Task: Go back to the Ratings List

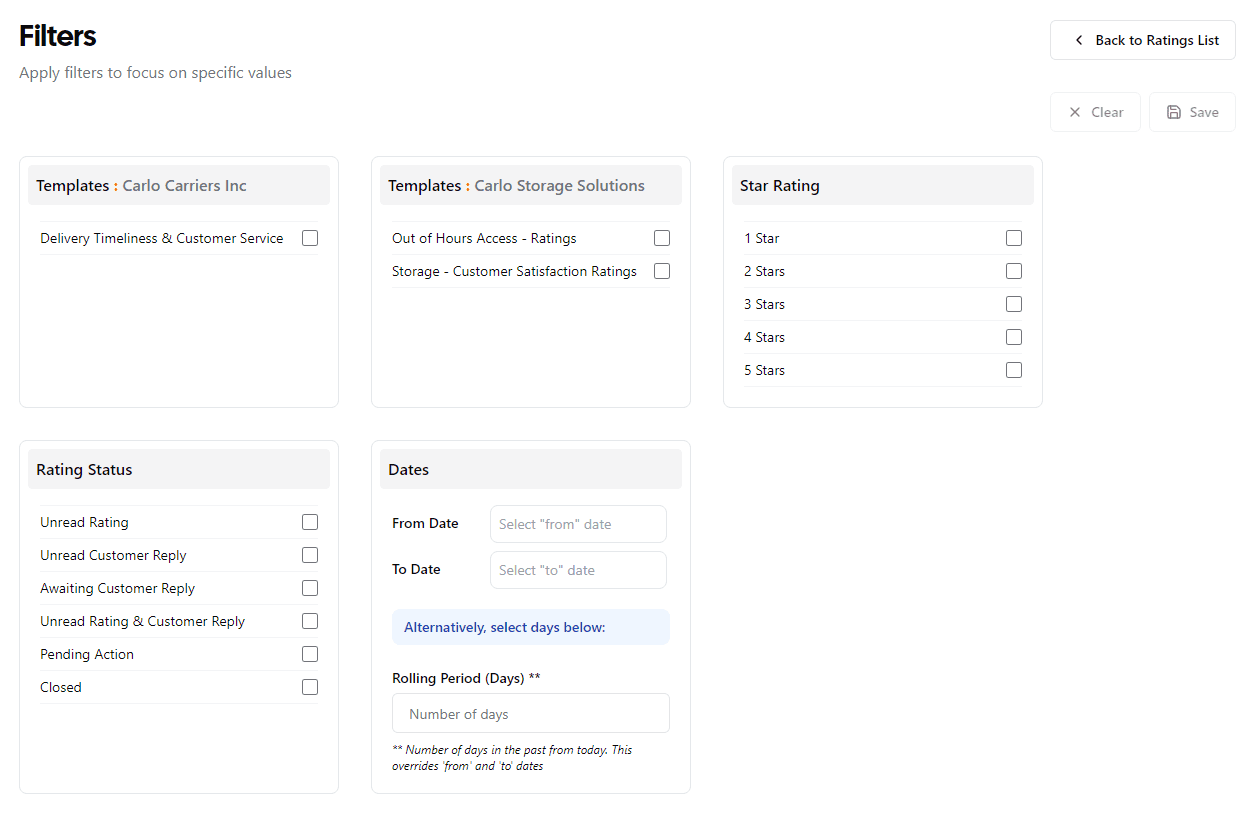Action: pyautogui.click(x=1142, y=40)
